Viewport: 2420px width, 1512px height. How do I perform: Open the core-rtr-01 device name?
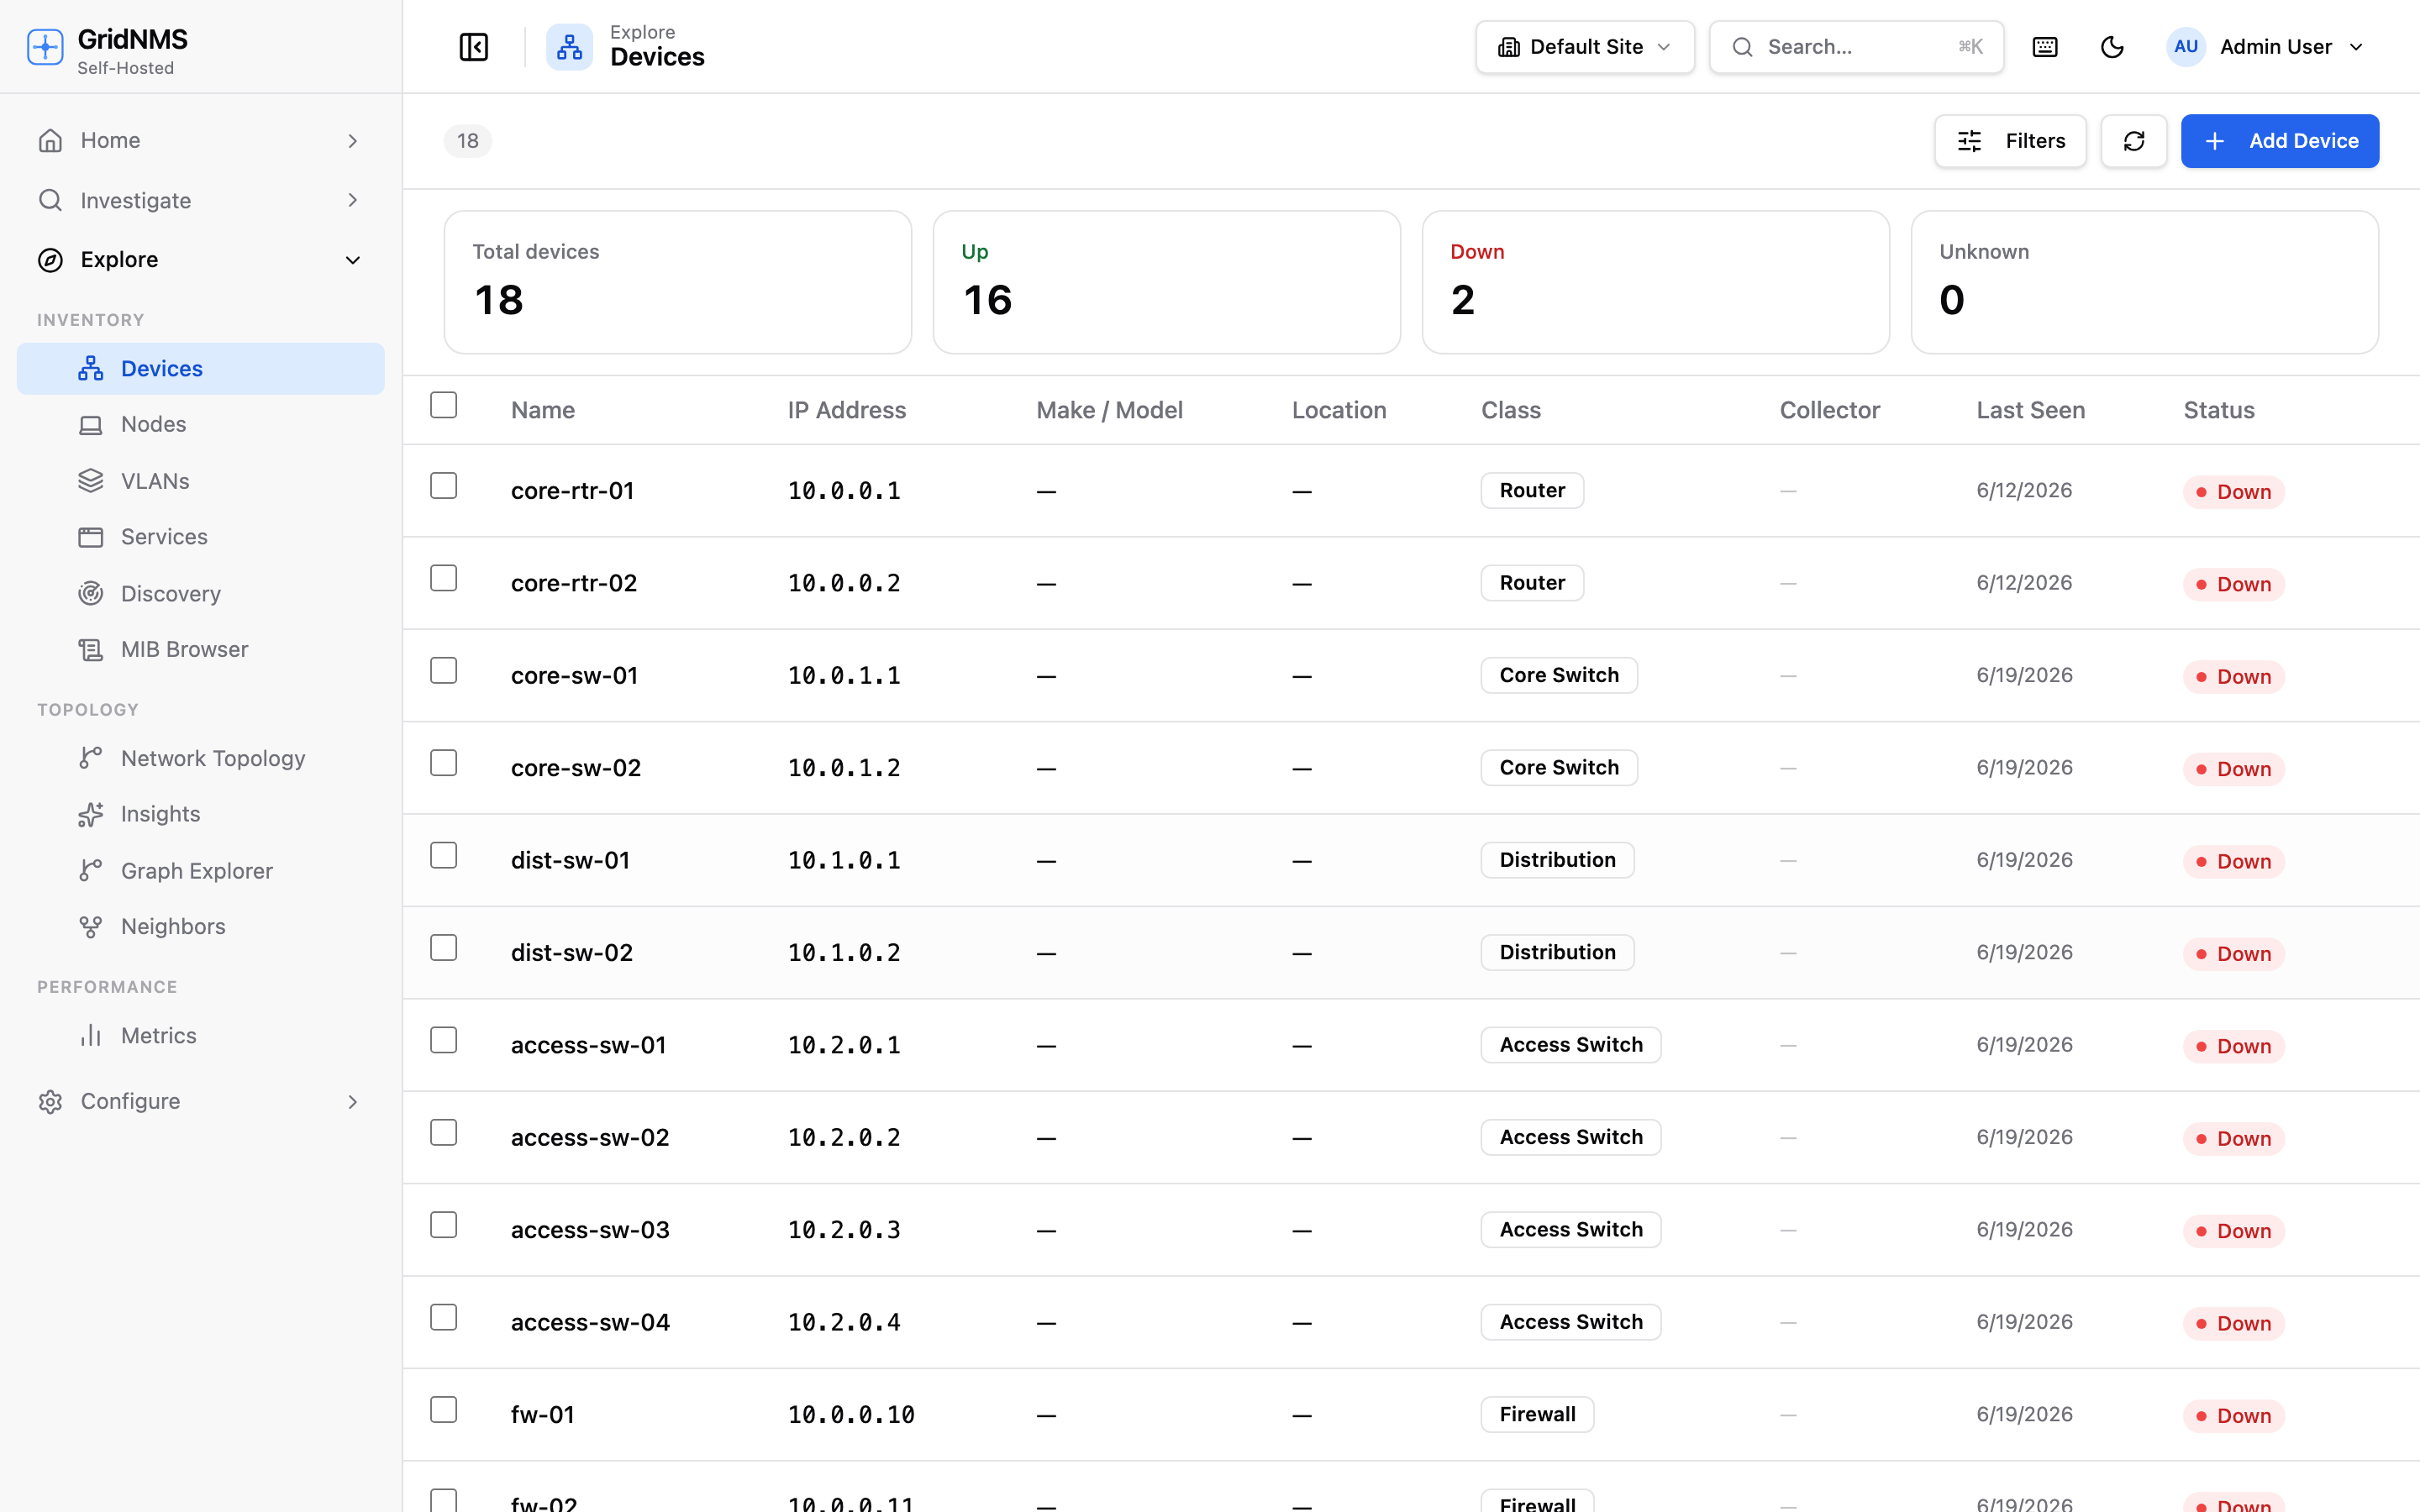tap(572, 491)
